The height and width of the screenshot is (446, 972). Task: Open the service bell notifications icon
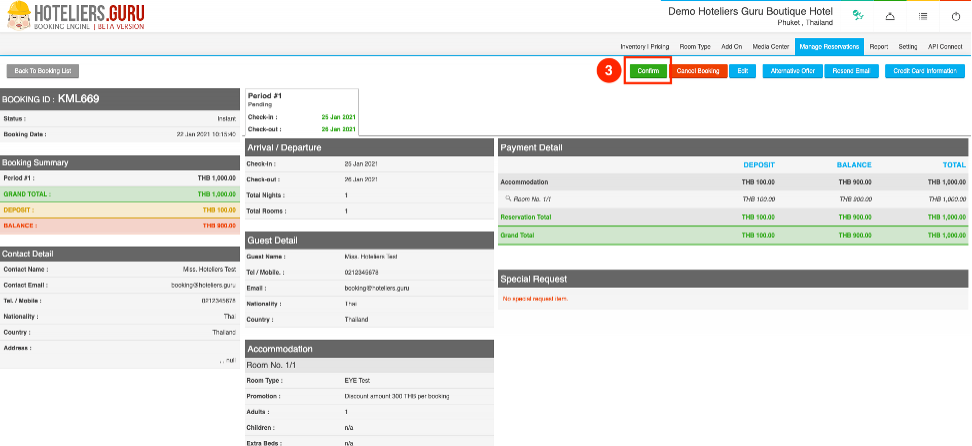[x=890, y=16]
